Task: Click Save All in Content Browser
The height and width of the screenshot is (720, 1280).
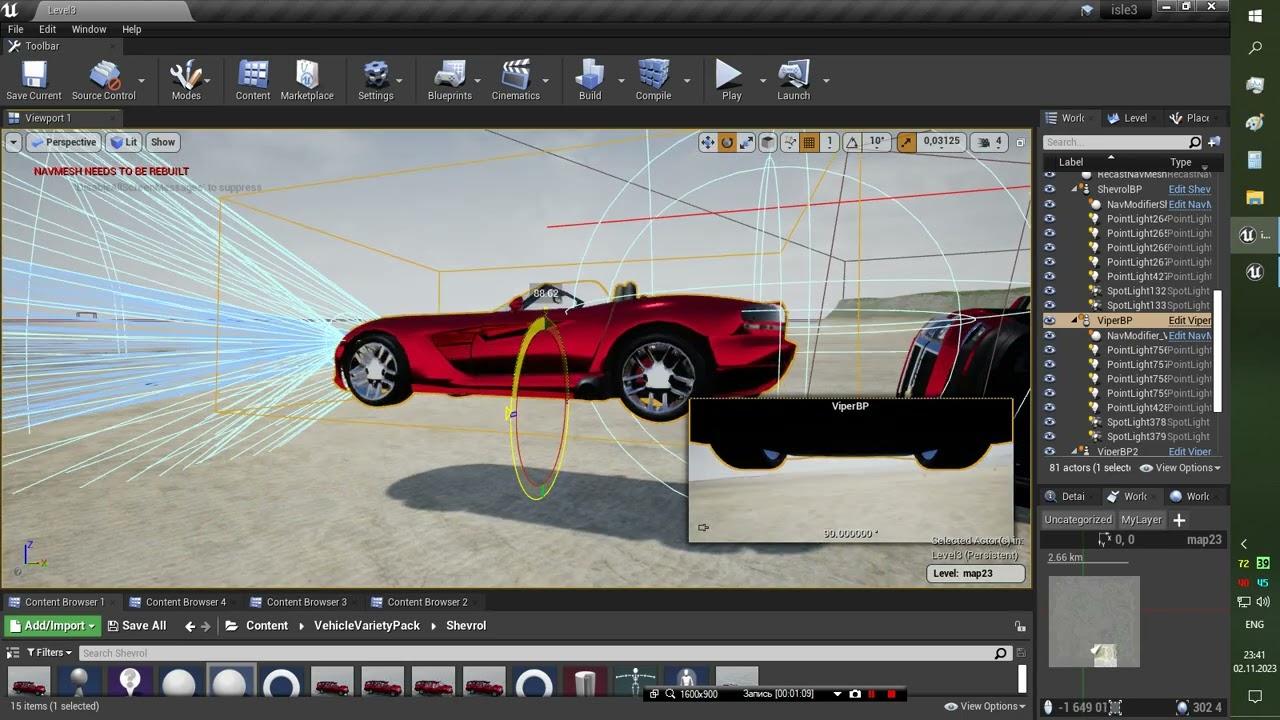Action: click(x=136, y=626)
